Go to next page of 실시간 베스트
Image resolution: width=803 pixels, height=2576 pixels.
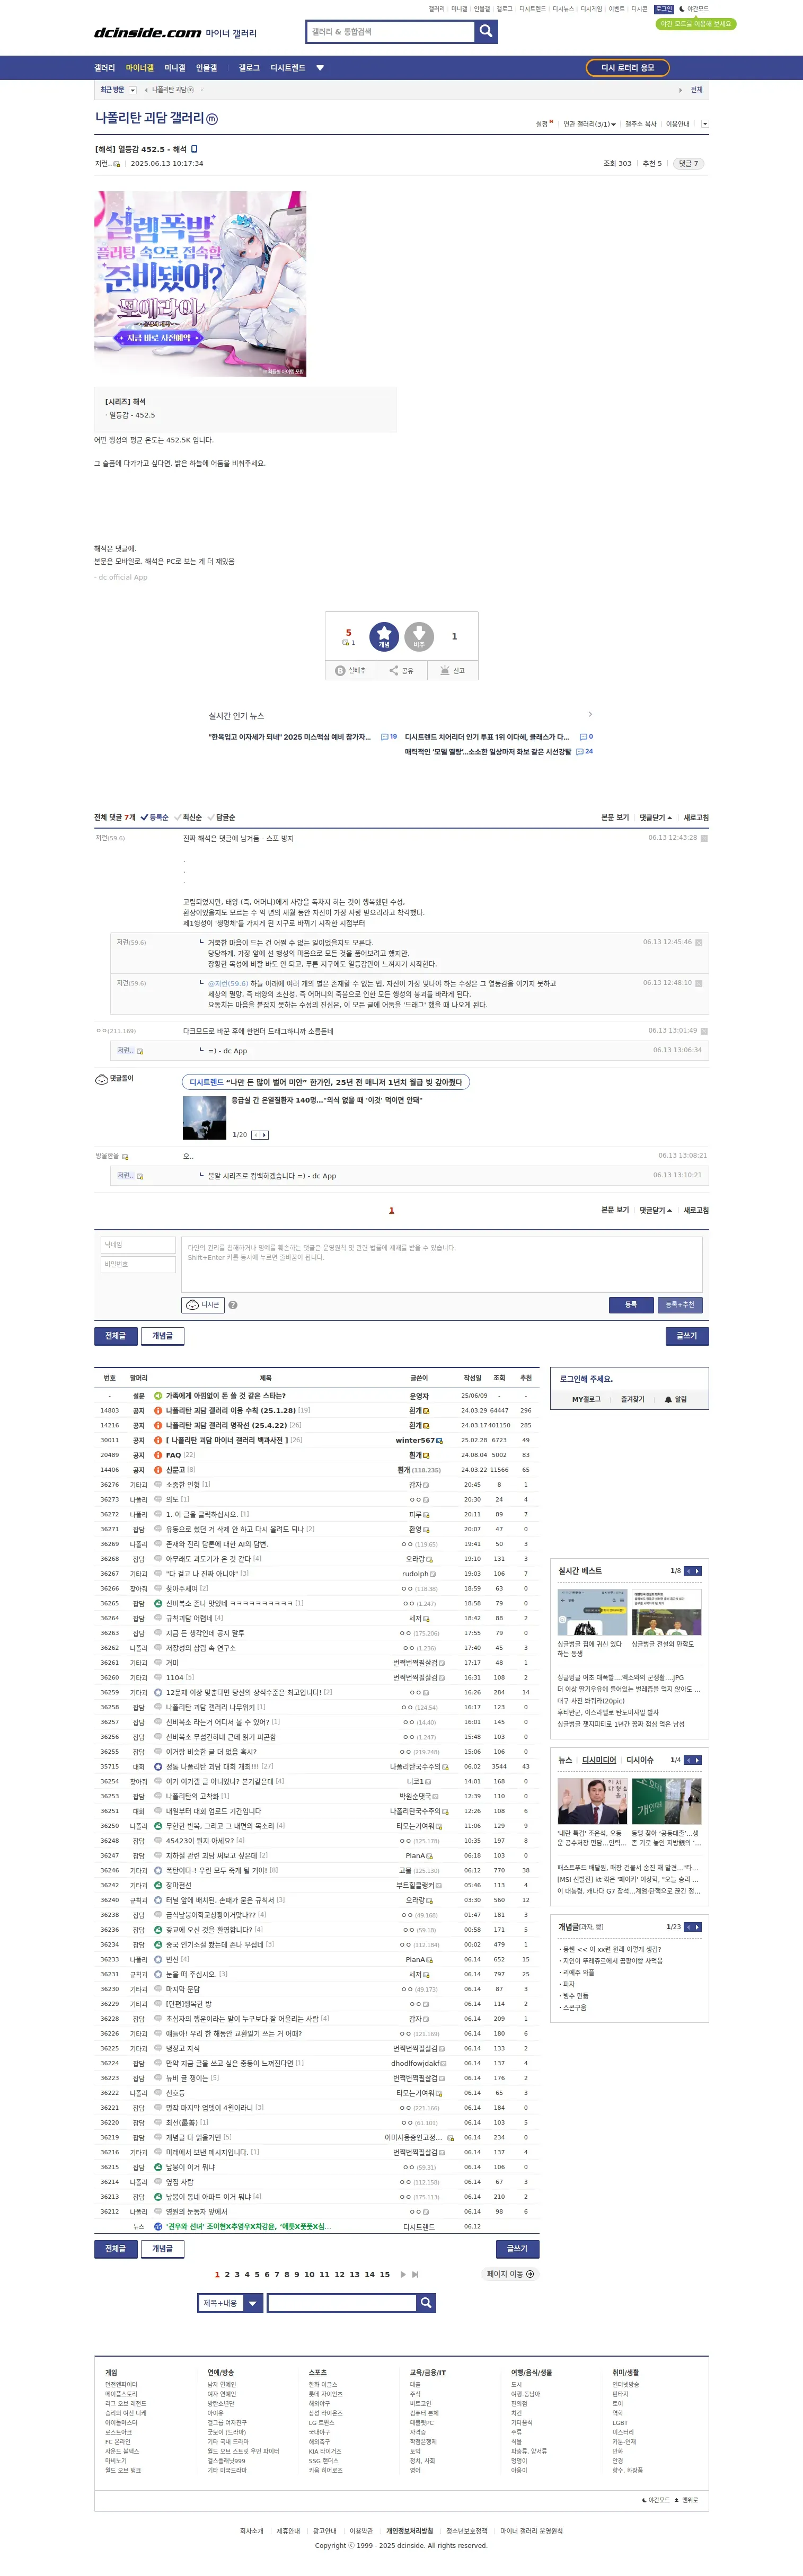697,1571
